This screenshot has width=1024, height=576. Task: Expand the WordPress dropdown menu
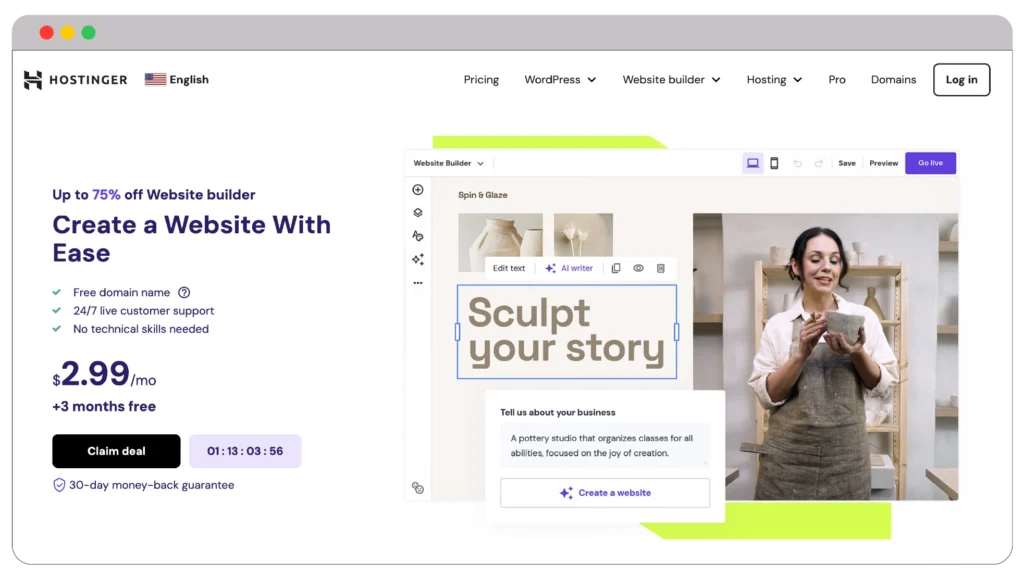560,80
